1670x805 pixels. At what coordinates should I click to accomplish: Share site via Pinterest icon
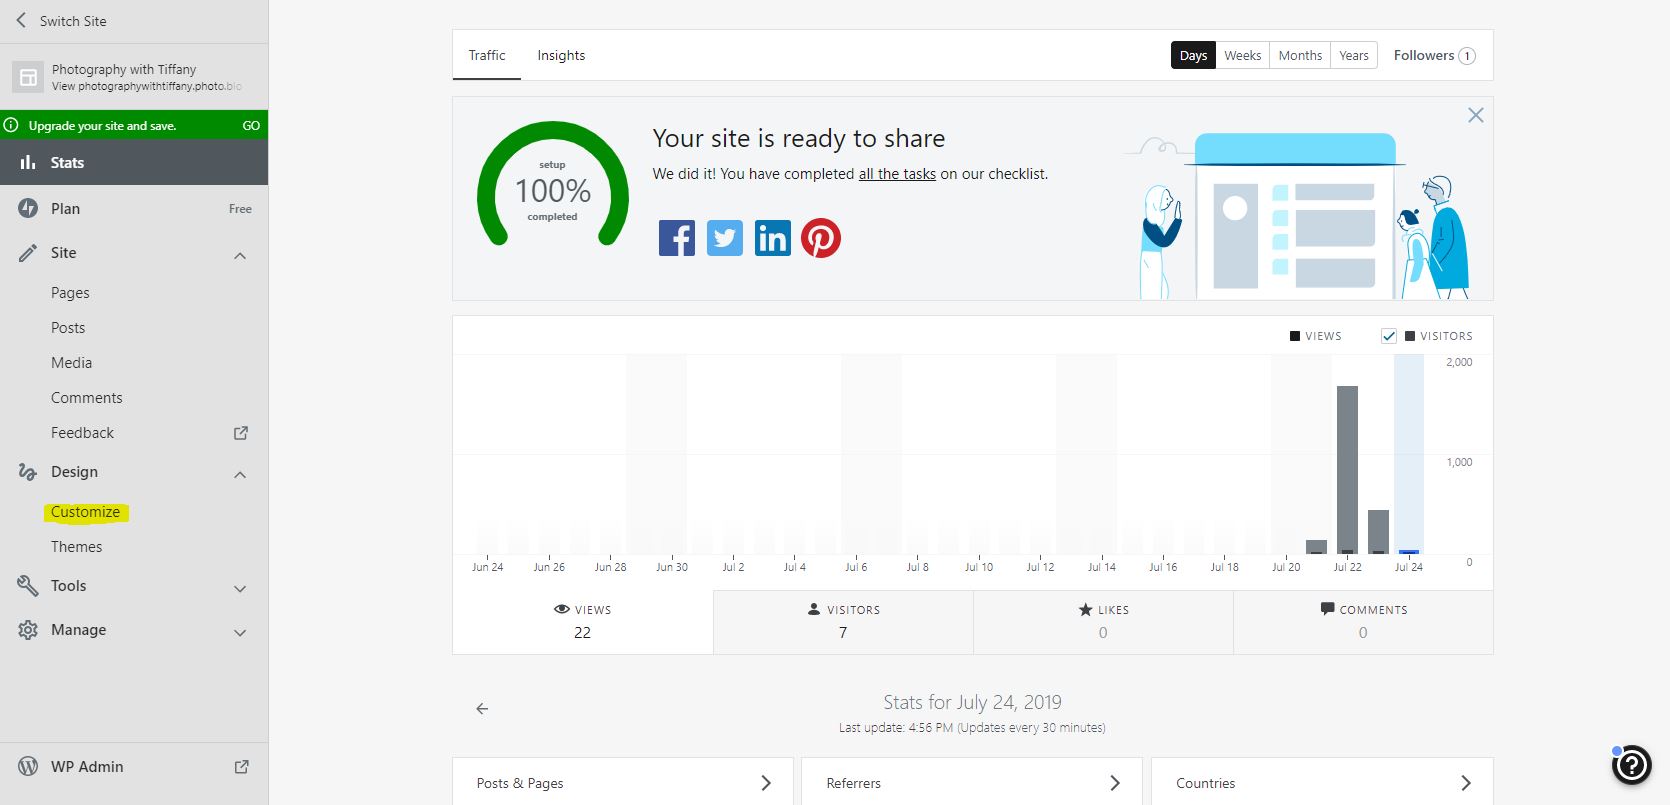coord(820,238)
